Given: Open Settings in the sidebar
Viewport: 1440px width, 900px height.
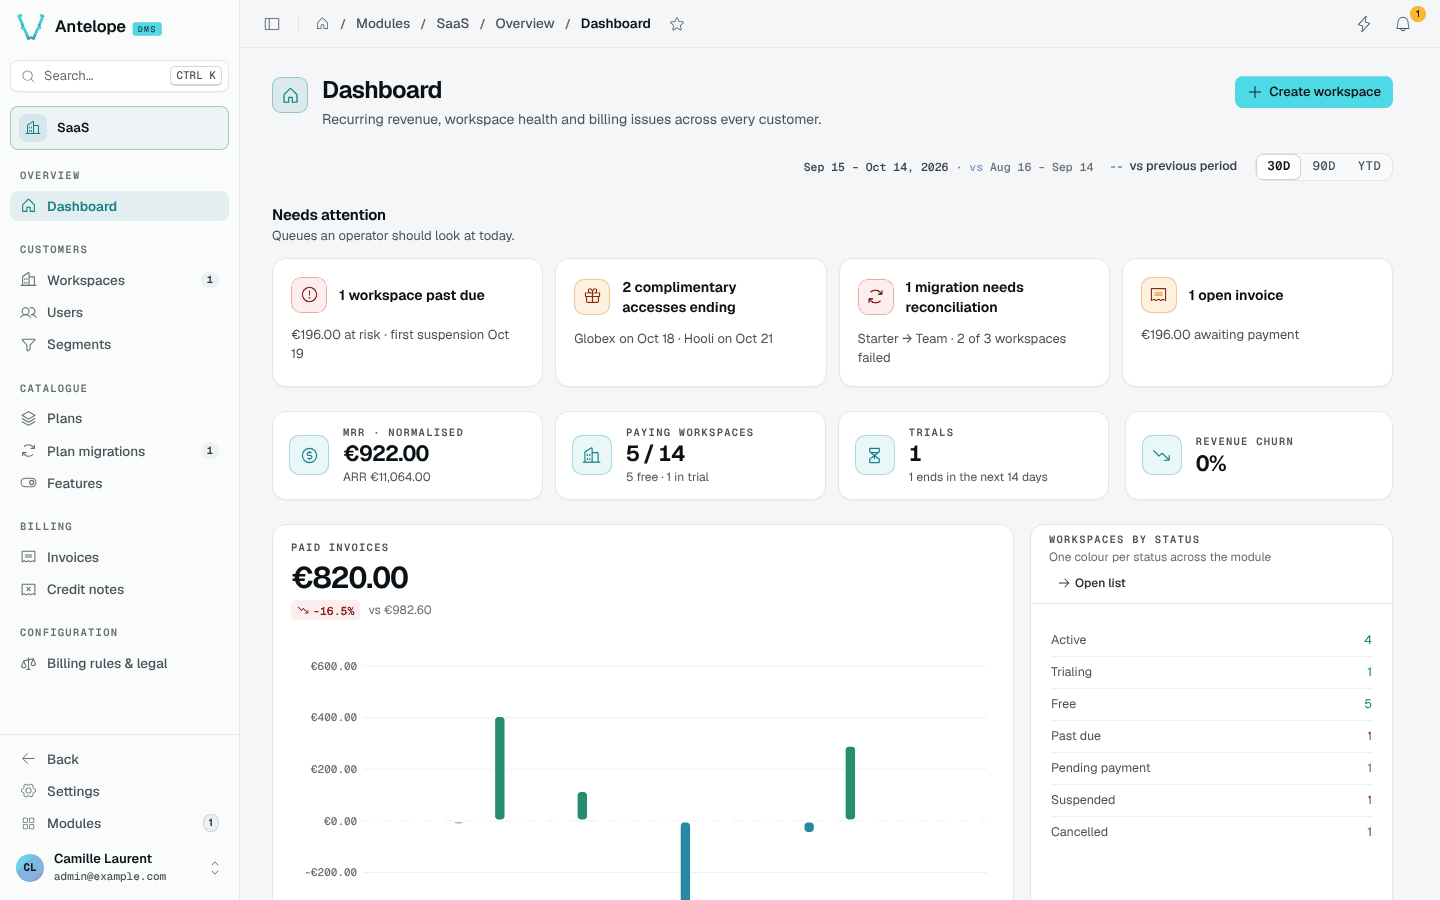Looking at the screenshot, I should point(119,791).
